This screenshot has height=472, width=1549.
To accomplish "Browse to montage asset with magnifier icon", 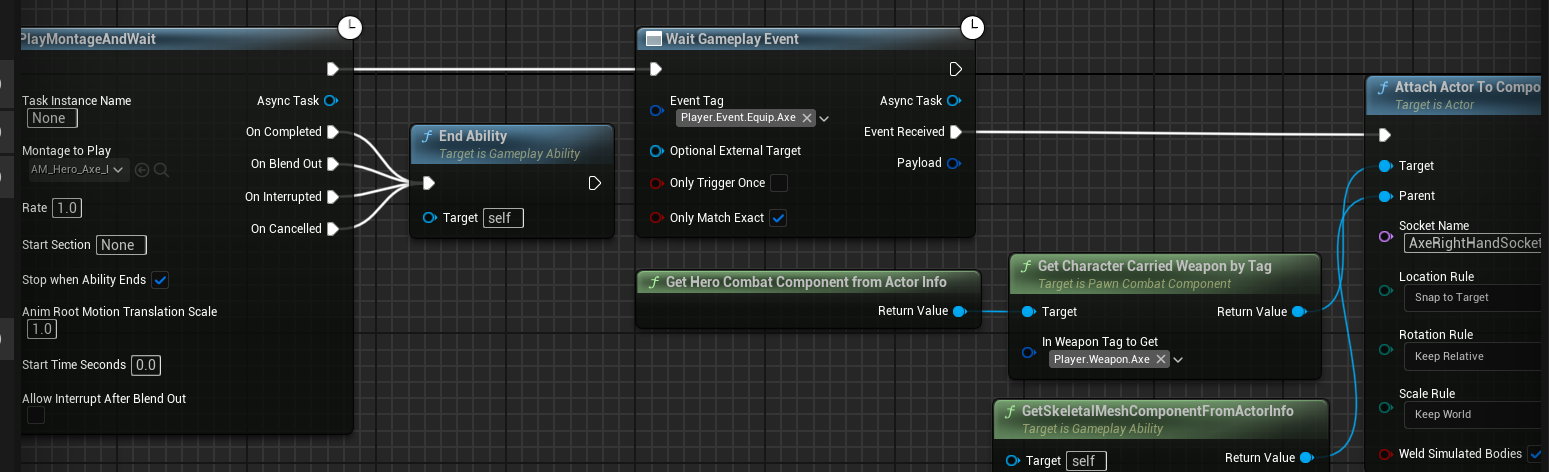I will point(161,170).
